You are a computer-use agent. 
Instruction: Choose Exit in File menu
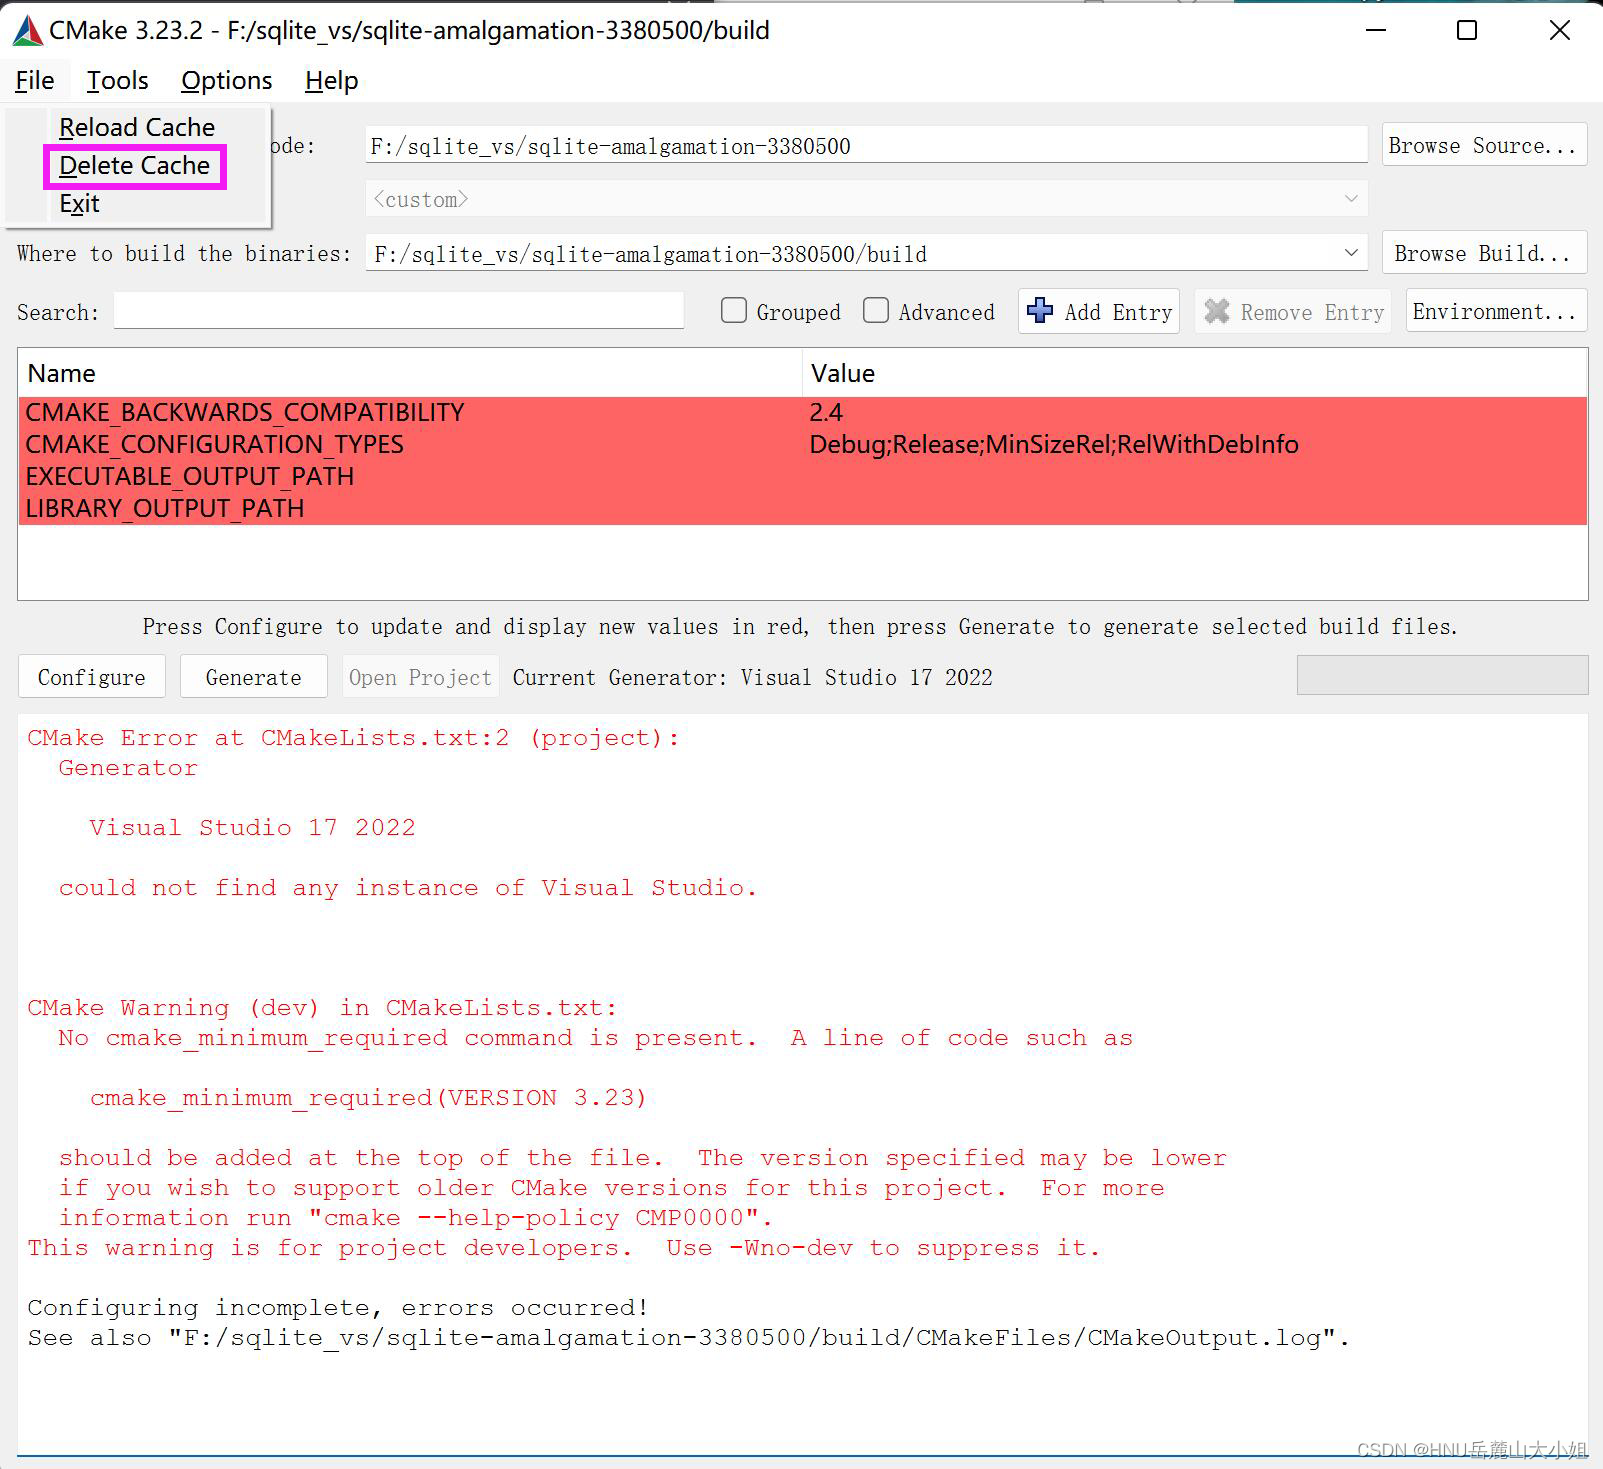click(x=79, y=204)
